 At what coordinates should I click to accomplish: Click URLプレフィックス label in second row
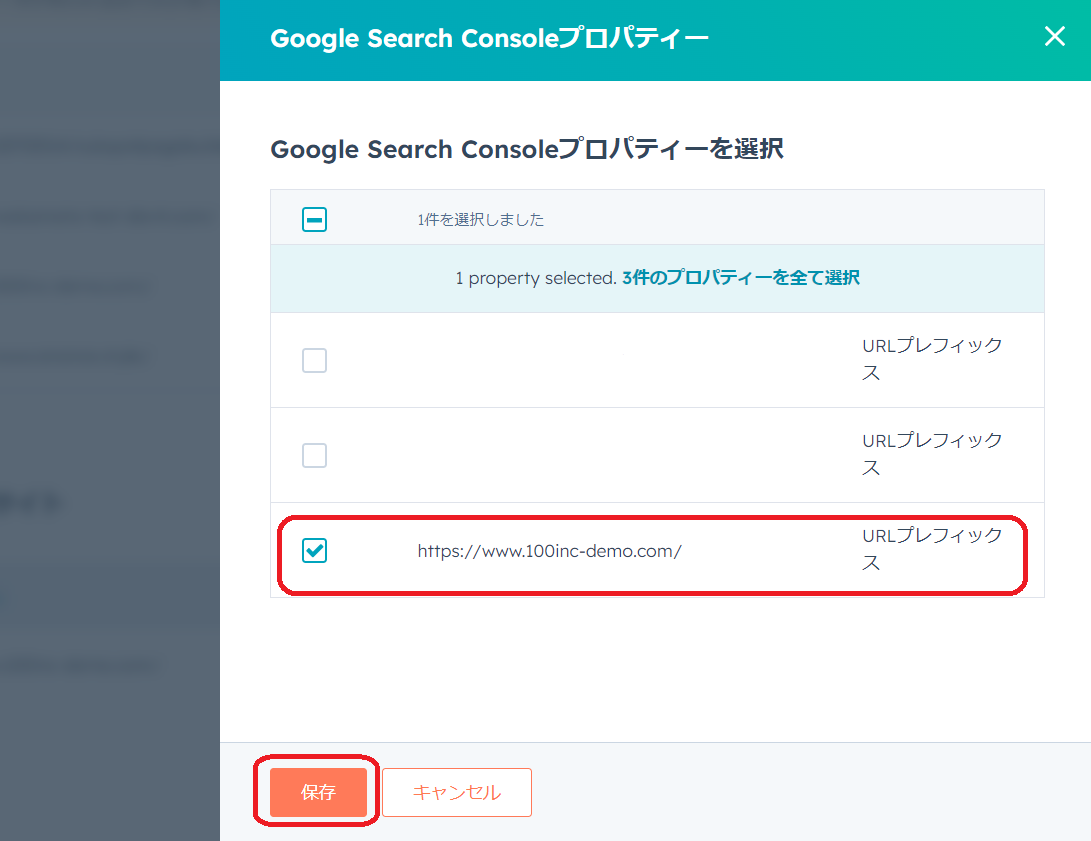[x=932, y=454]
